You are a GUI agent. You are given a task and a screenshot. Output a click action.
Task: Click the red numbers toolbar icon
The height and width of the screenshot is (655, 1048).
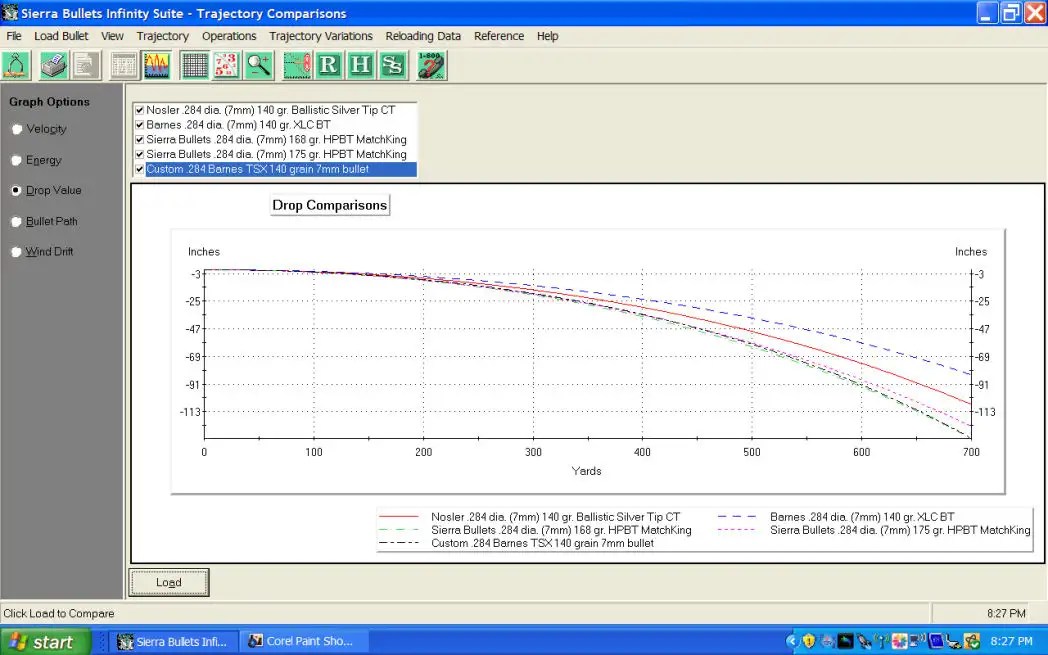coord(227,66)
